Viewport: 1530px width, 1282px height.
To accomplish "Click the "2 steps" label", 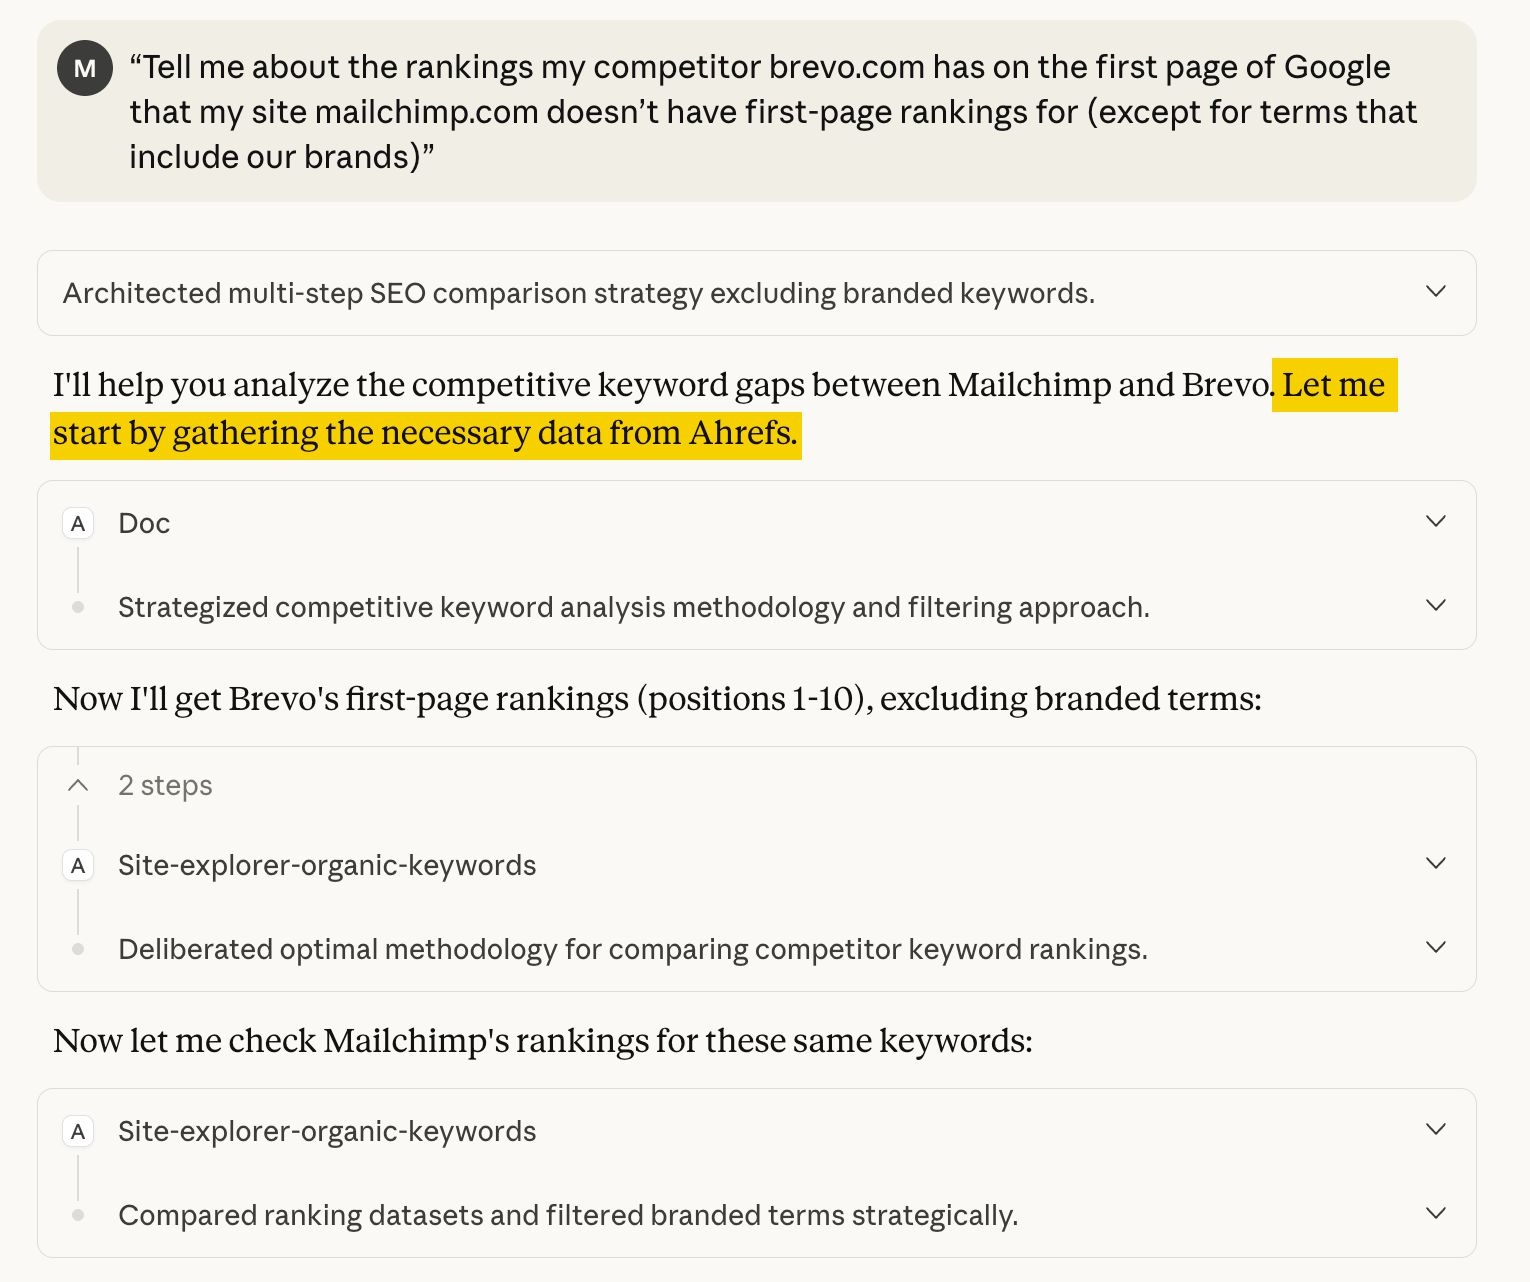I will pos(165,786).
